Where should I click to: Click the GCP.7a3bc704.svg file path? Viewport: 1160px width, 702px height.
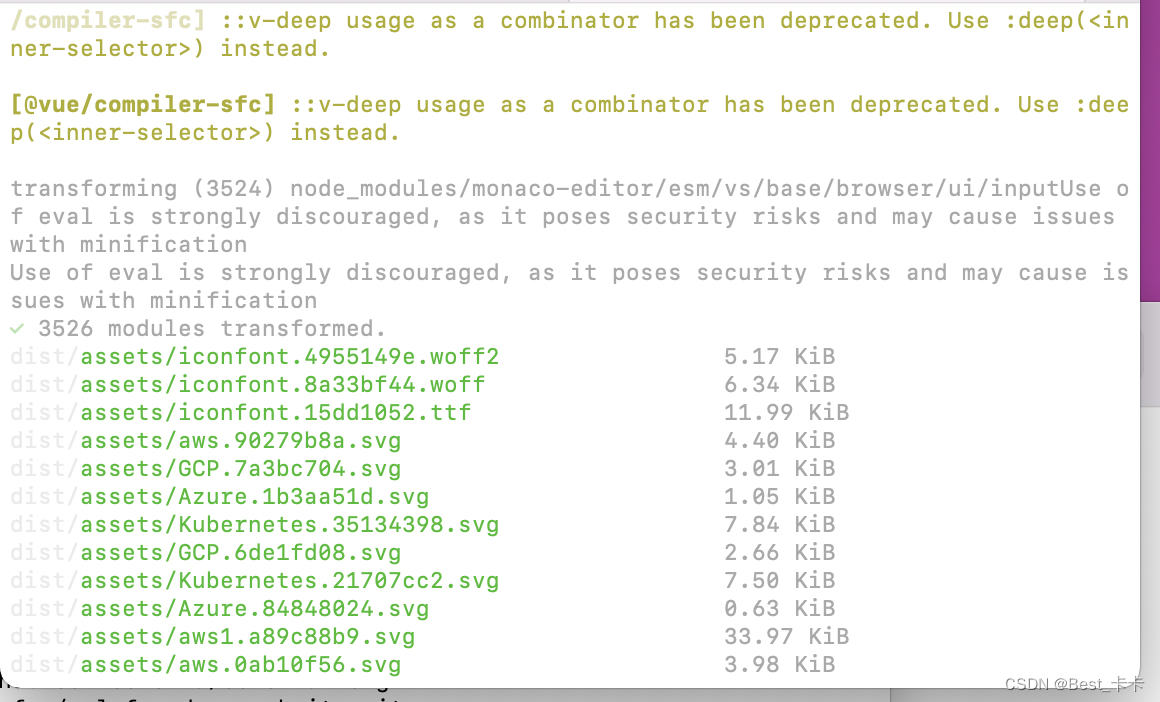pos(240,468)
